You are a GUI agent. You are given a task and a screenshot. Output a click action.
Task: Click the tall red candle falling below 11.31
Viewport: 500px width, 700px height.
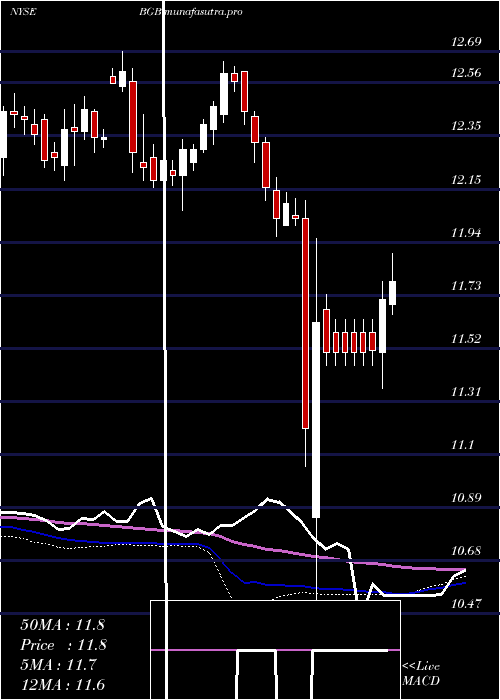coord(305,323)
